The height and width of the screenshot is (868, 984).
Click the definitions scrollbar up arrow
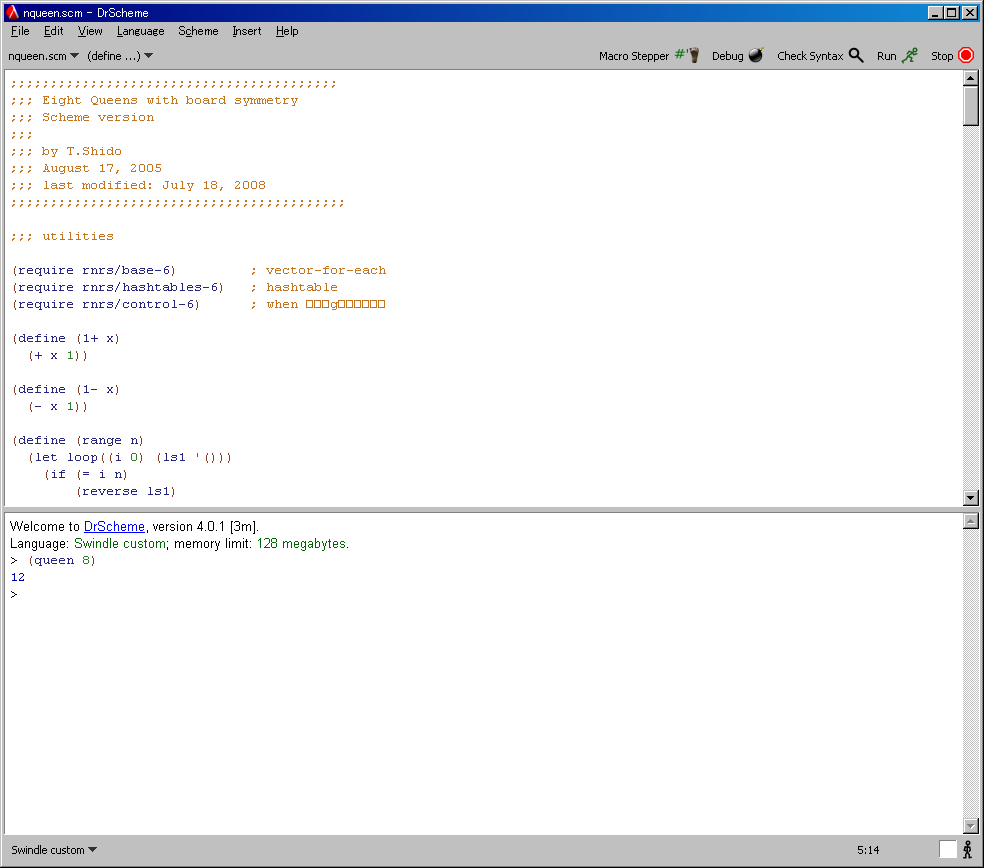[x=971, y=78]
